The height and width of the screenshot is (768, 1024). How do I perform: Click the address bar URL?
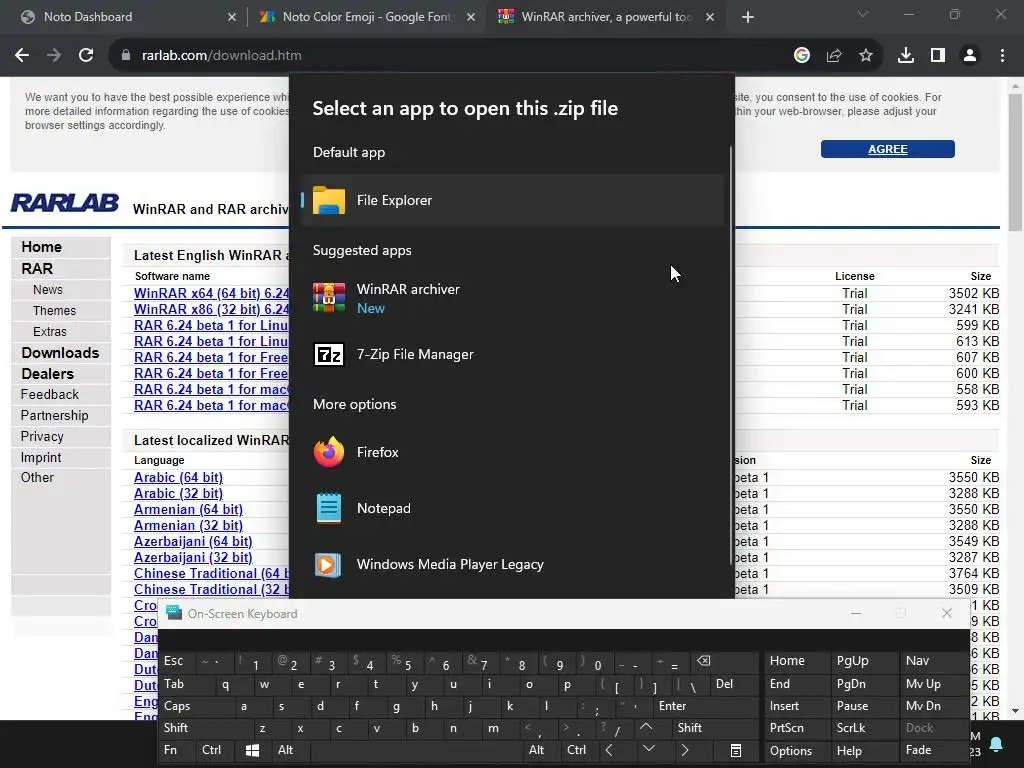coord(221,56)
